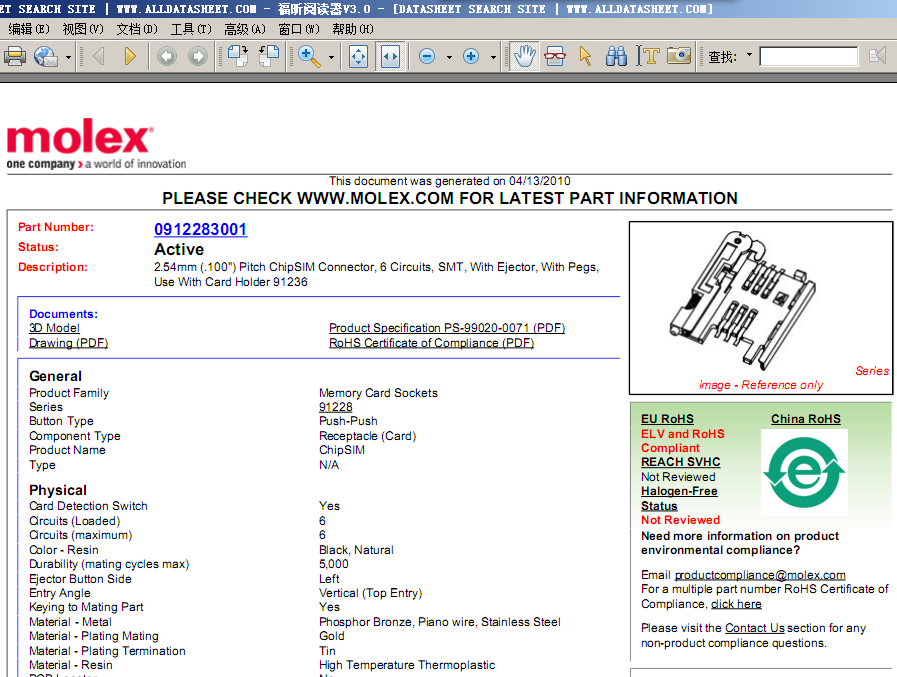
Task: Open the zoom tool dropdown arrow
Action: [331, 57]
